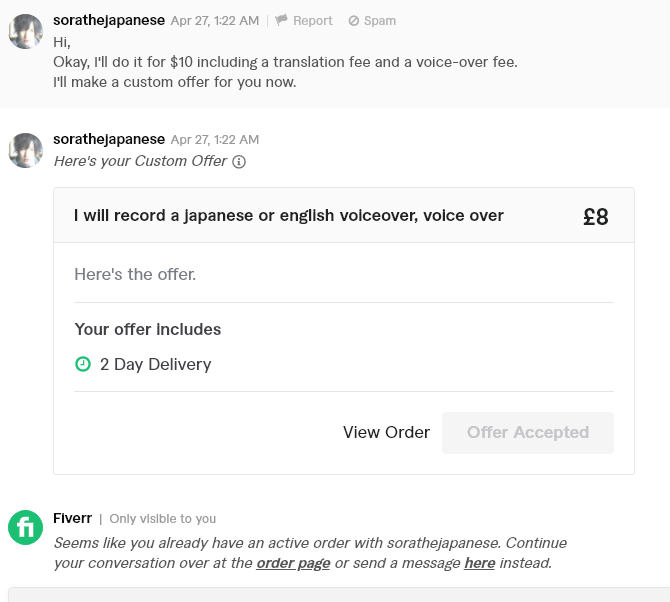Click the Offer Accepted button
670x602 pixels.
[x=528, y=433]
